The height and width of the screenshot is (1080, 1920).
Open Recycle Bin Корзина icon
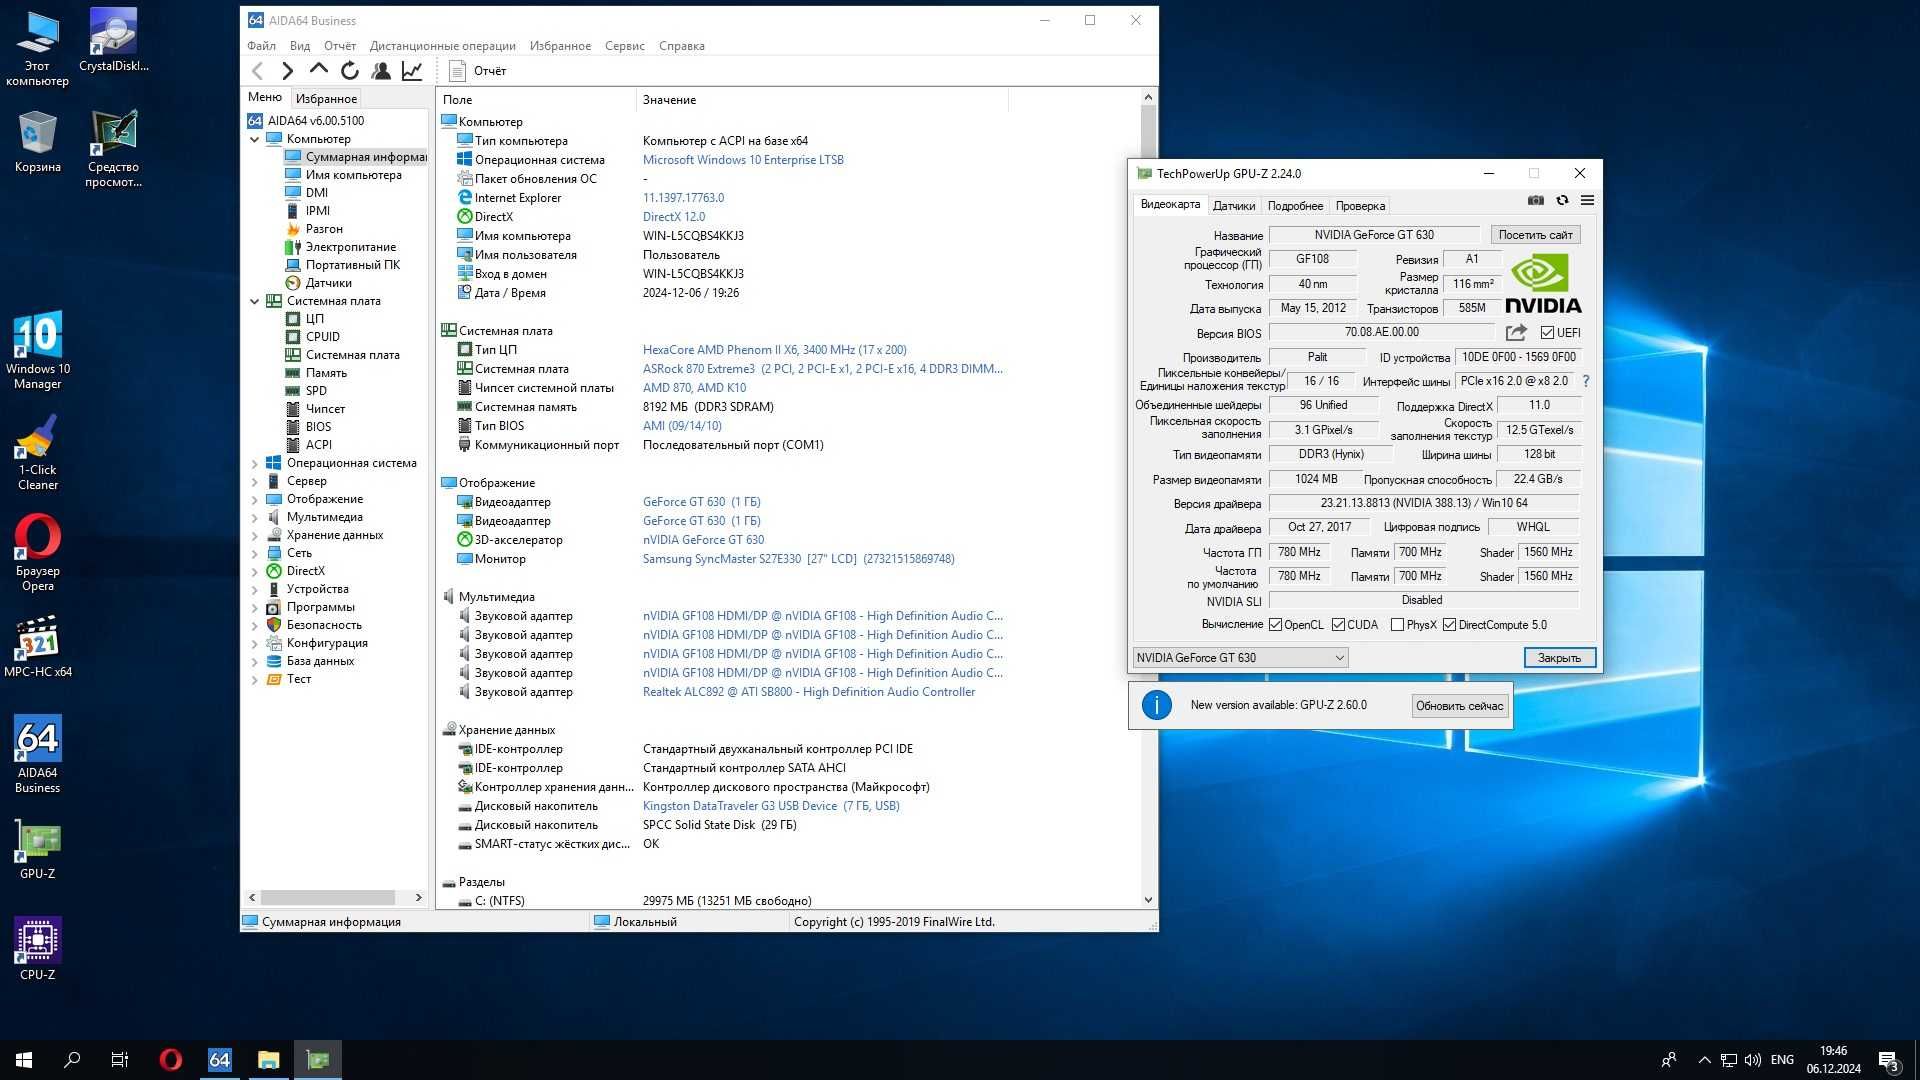pyautogui.click(x=38, y=142)
